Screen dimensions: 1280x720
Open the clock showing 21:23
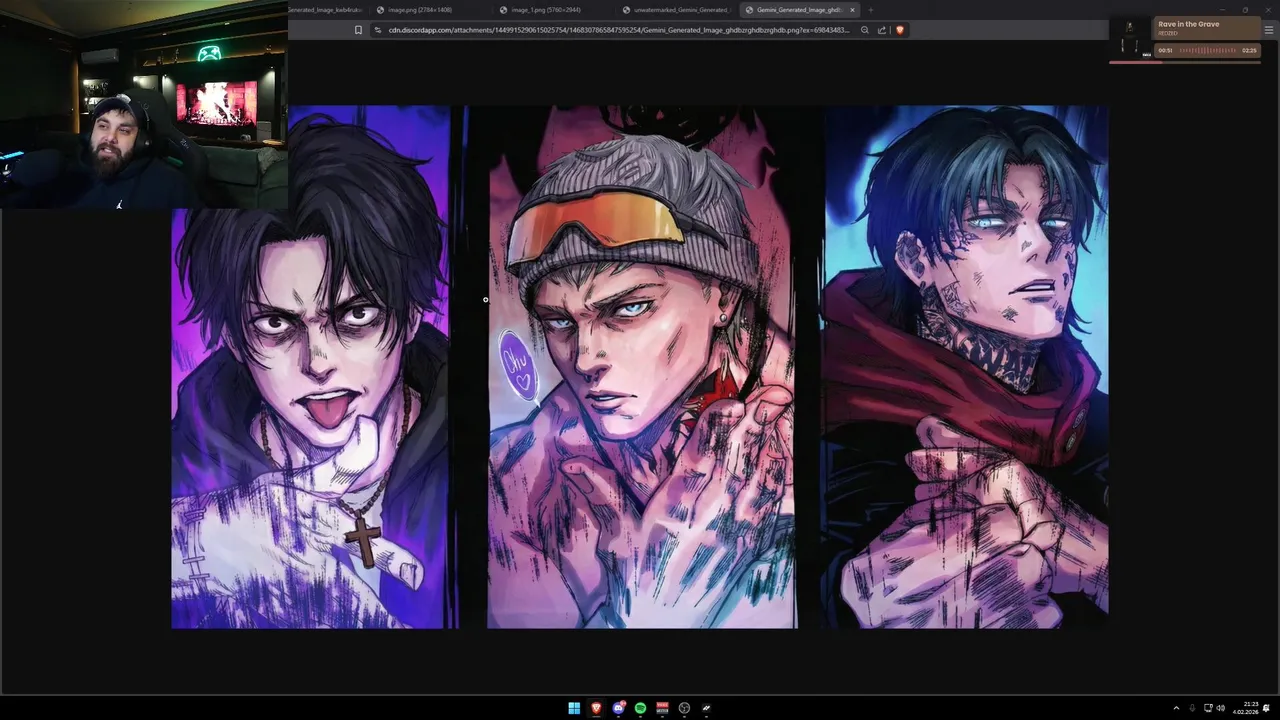click(1246, 708)
